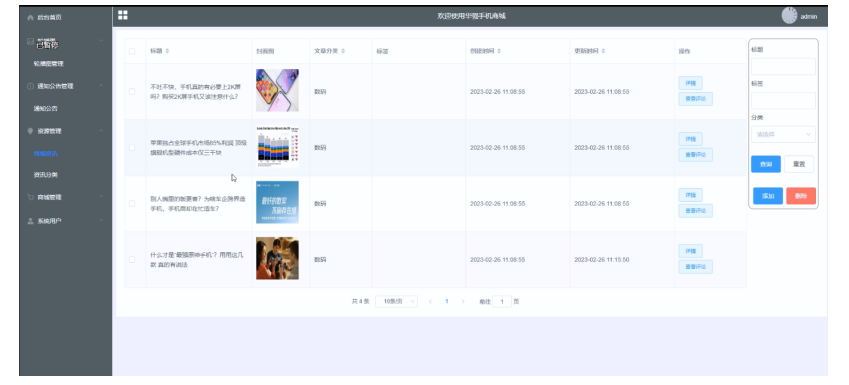This screenshot has width=849, height=385.
Task: Click the blue 添加 button
Action: click(768, 196)
